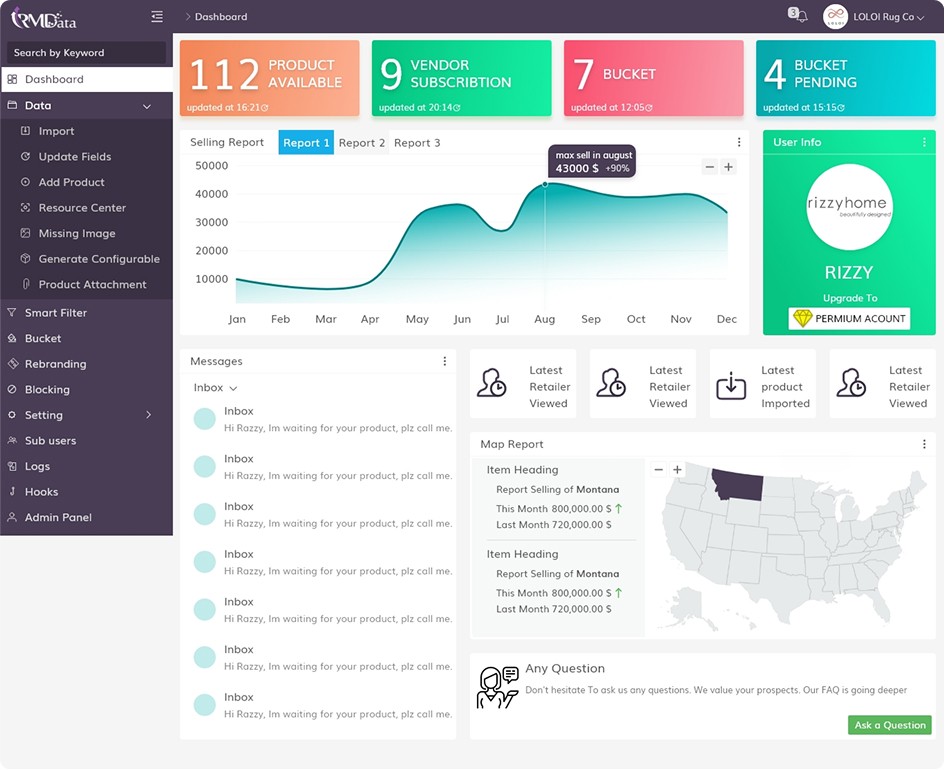Viewport: 945px width, 770px height.
Task: Click the Resource Center icon
Action: pyautogui.click(x=25, y=208)
